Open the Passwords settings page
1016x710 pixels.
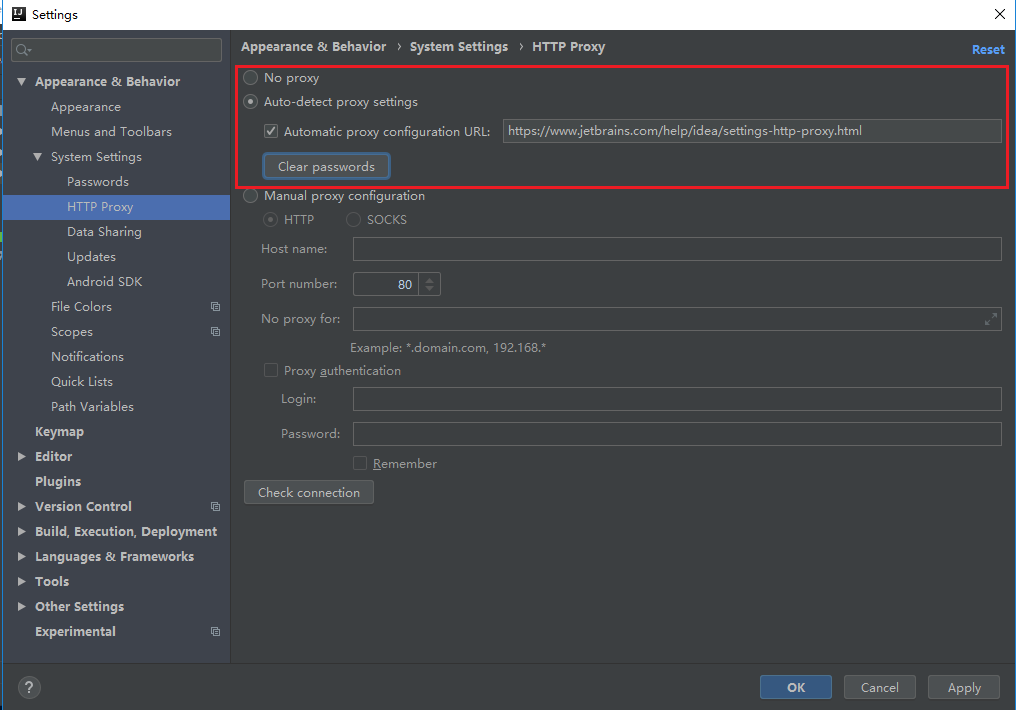(x=98, y=182)
